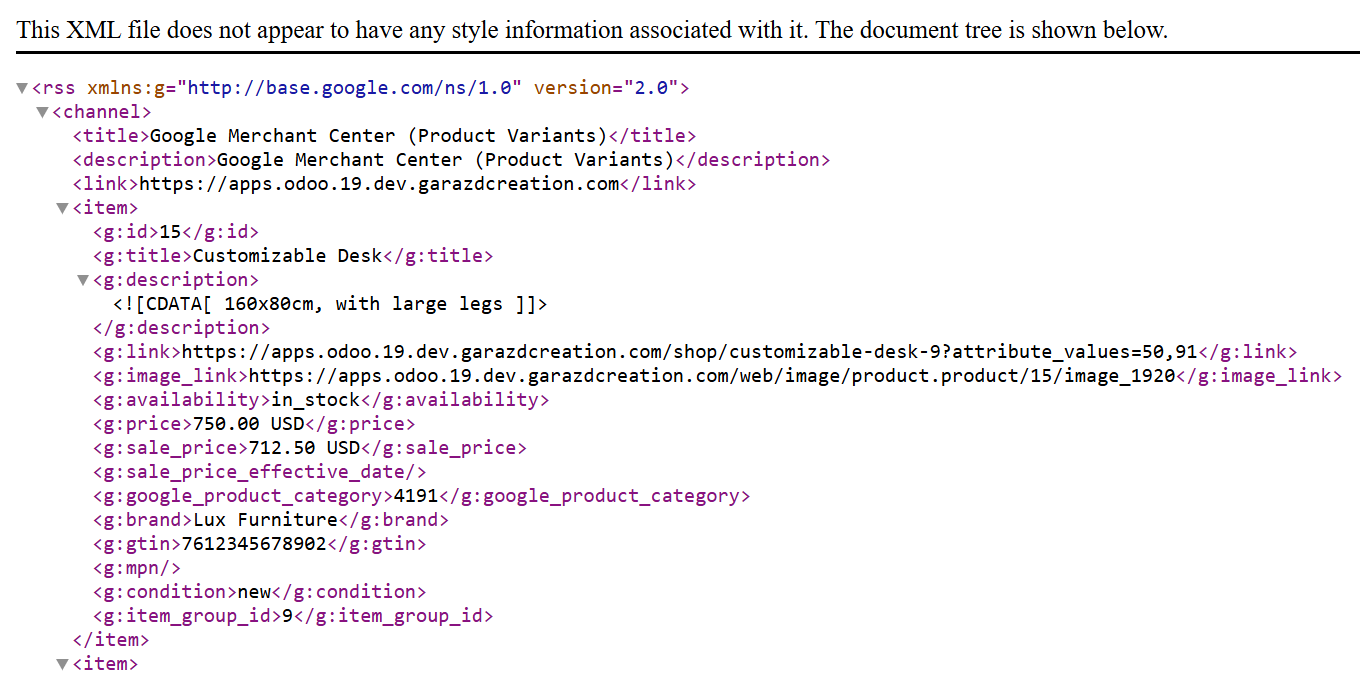Click the availability value 'in_stock'

[316, 400]
